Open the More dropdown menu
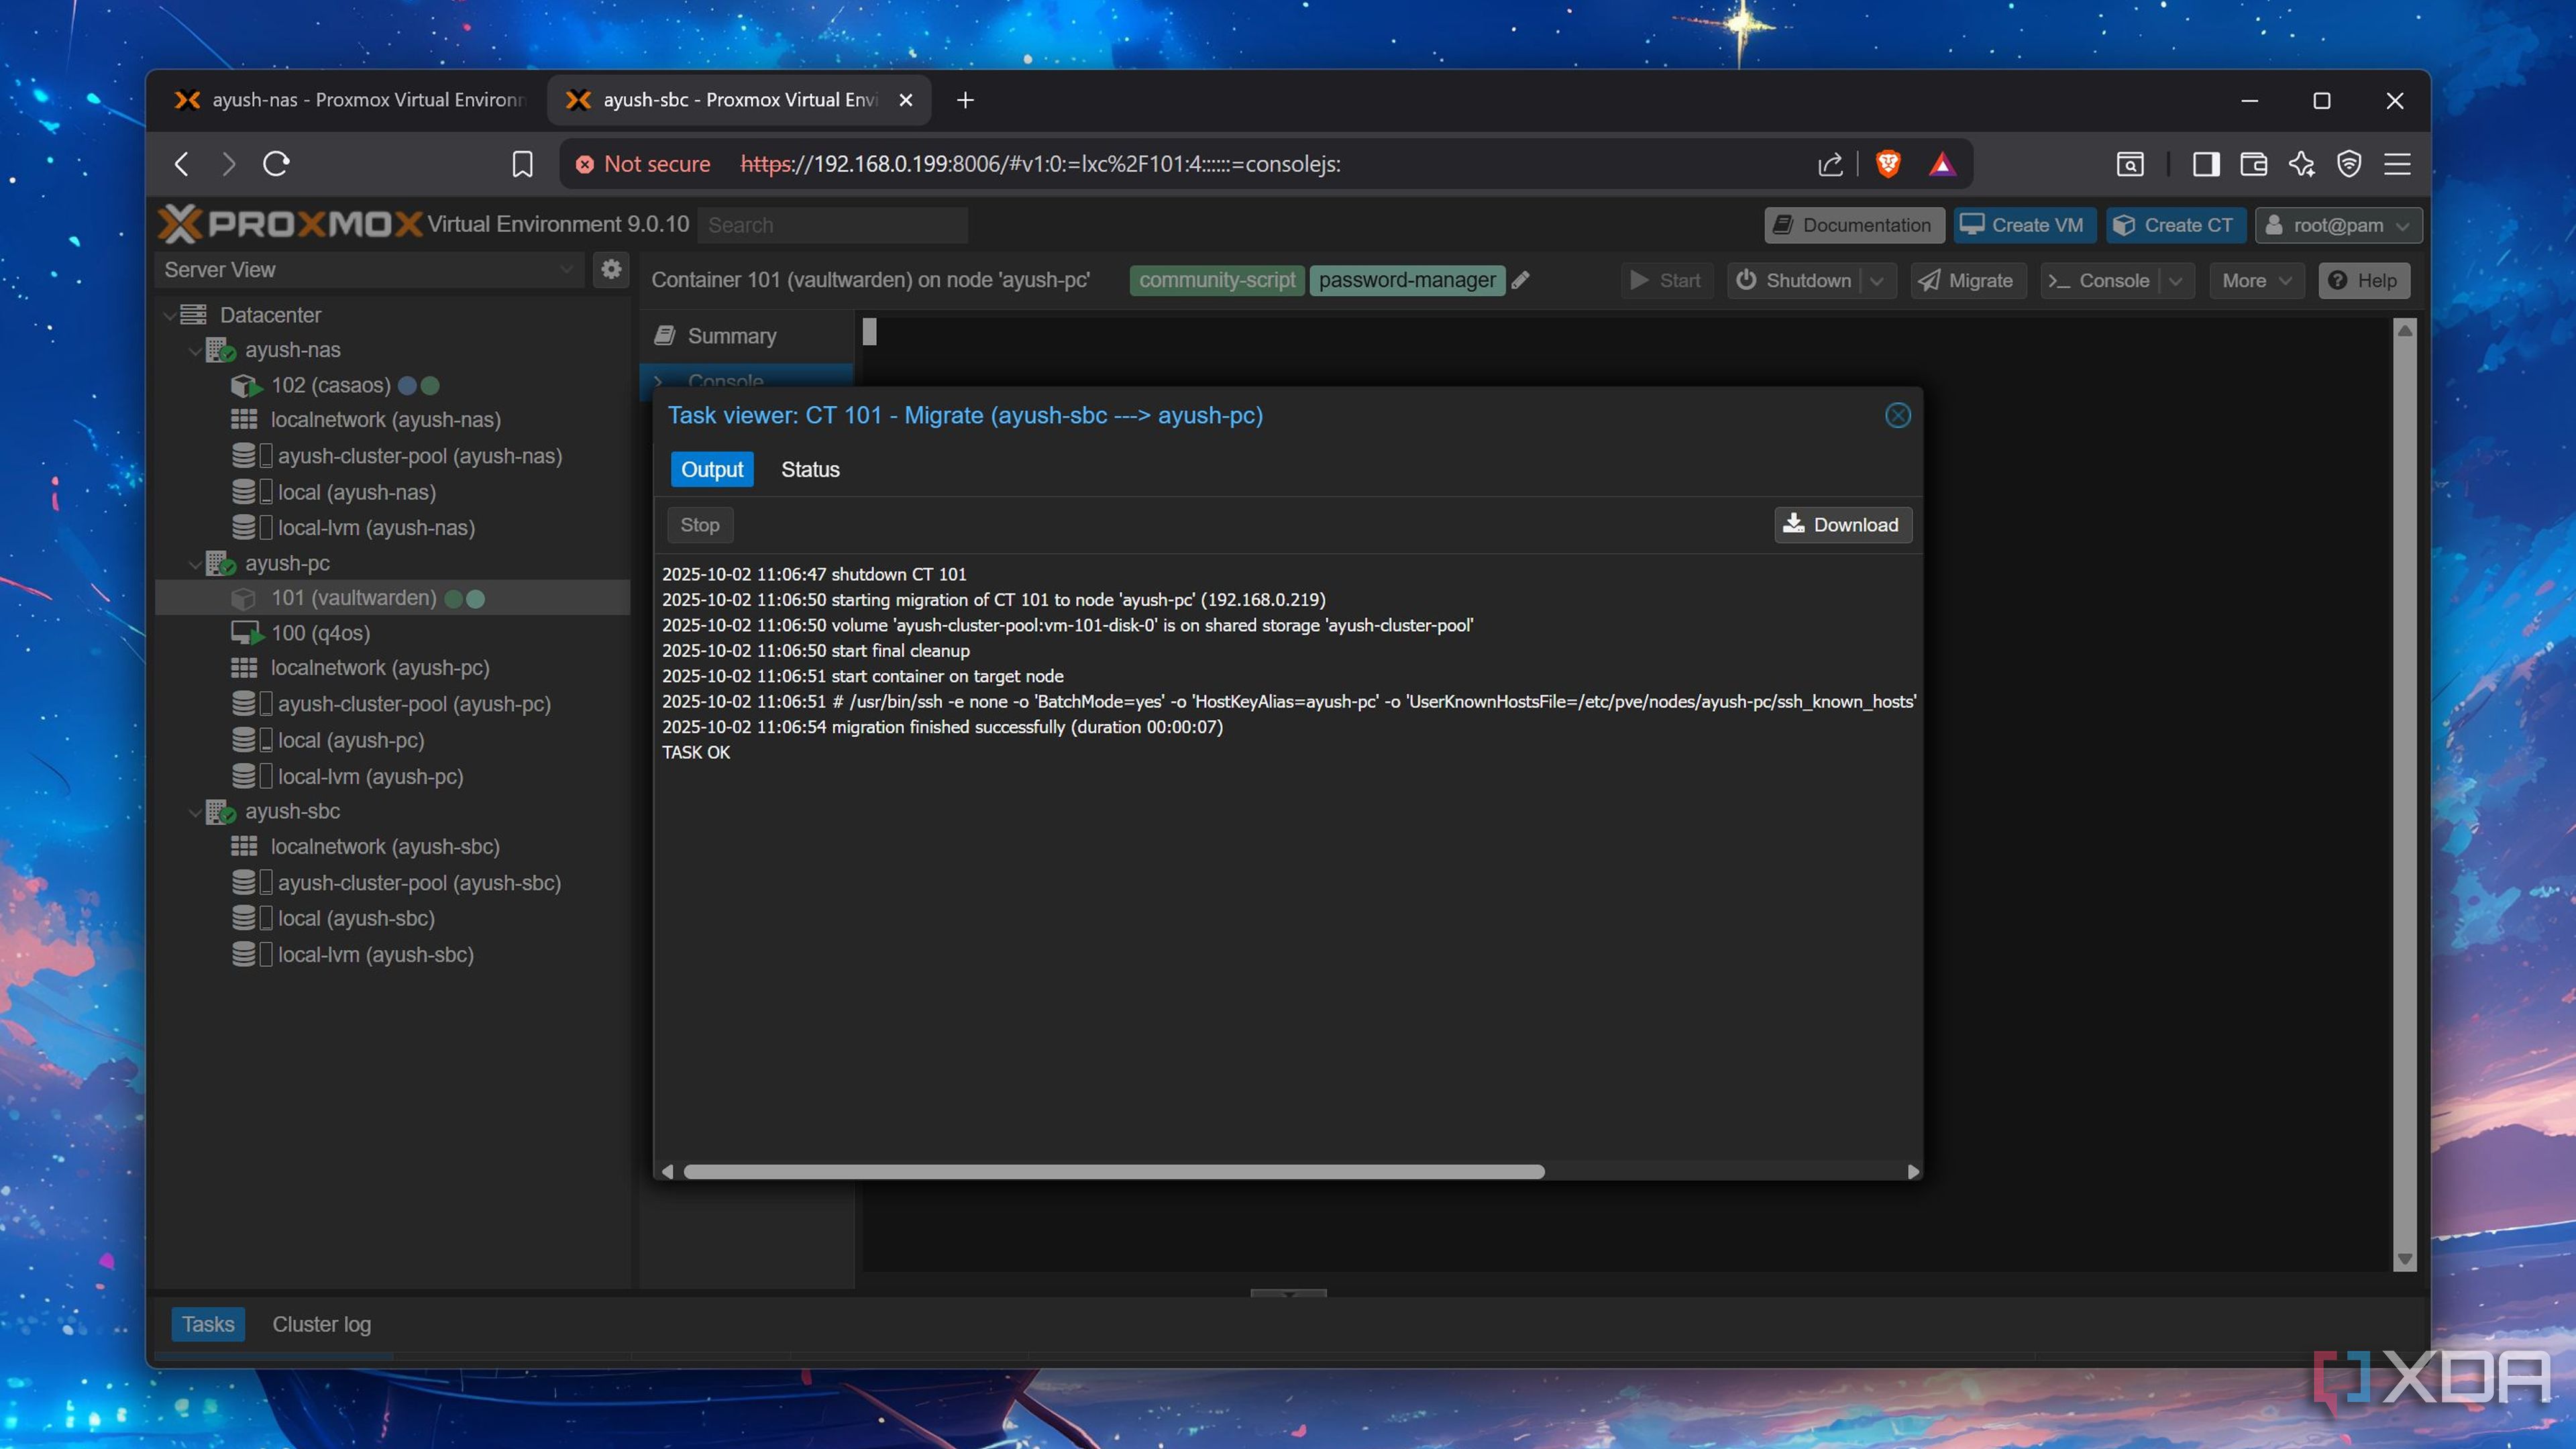The width and height of the screenshot is (2576, 1449). [2256, 281]
